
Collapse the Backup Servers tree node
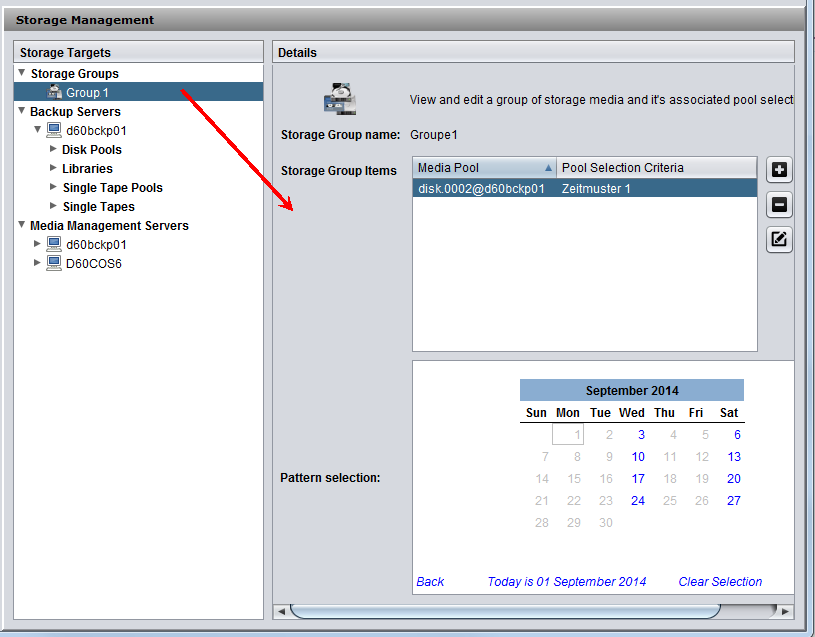22,111
